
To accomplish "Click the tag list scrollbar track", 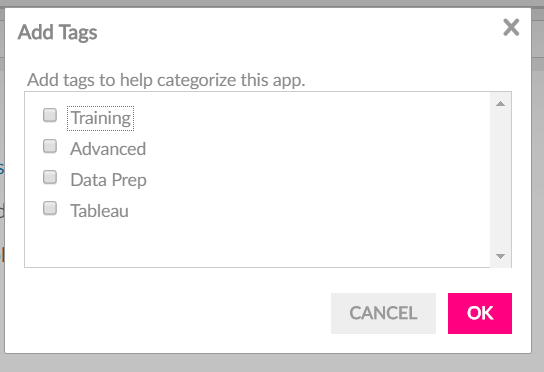I will (x=500, y=180).
